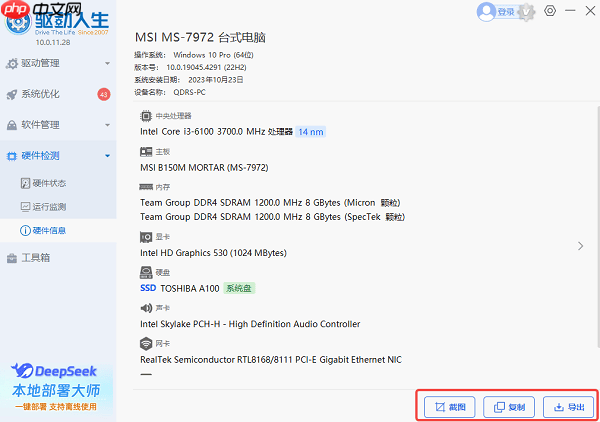Expand the 软件管理 dropdown arrow

[x=108, y=125]
